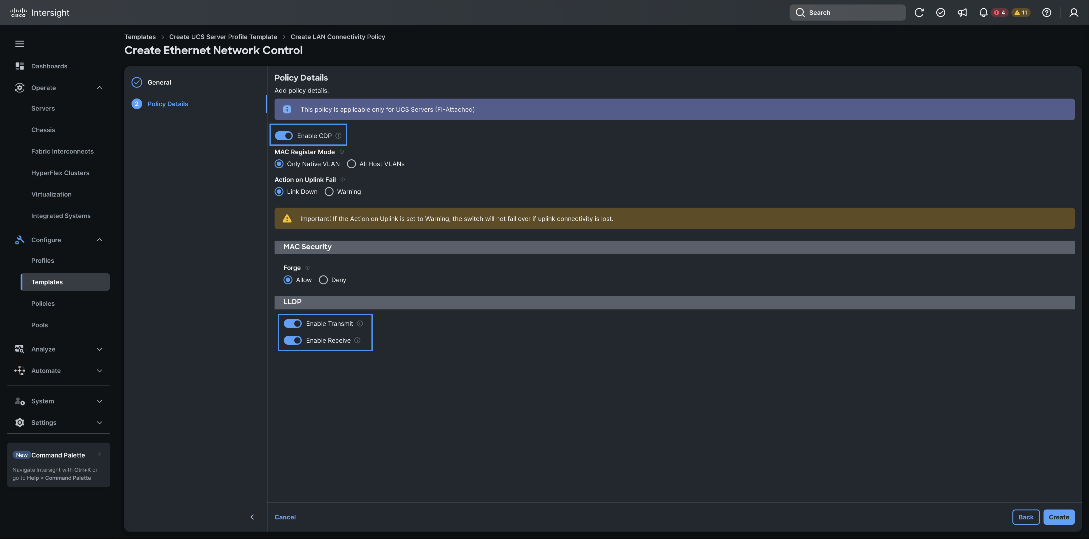This screenshot has width=1089, height=539.
Task: Click info icon next to Enable CDP
Action: (x=339, y=135)
